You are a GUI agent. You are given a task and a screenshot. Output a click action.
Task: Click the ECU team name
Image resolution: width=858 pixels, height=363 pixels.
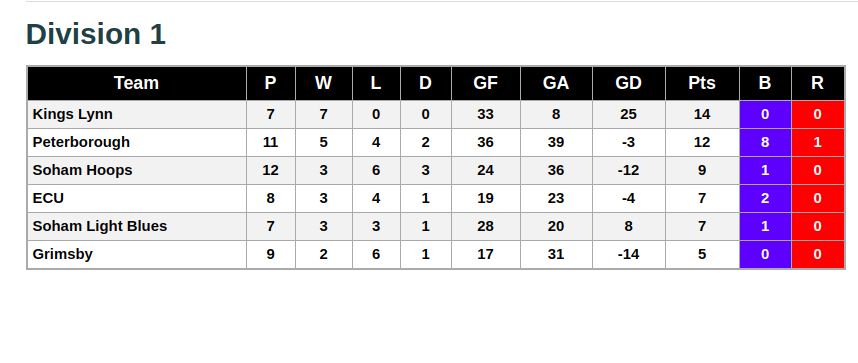point(48,198)
